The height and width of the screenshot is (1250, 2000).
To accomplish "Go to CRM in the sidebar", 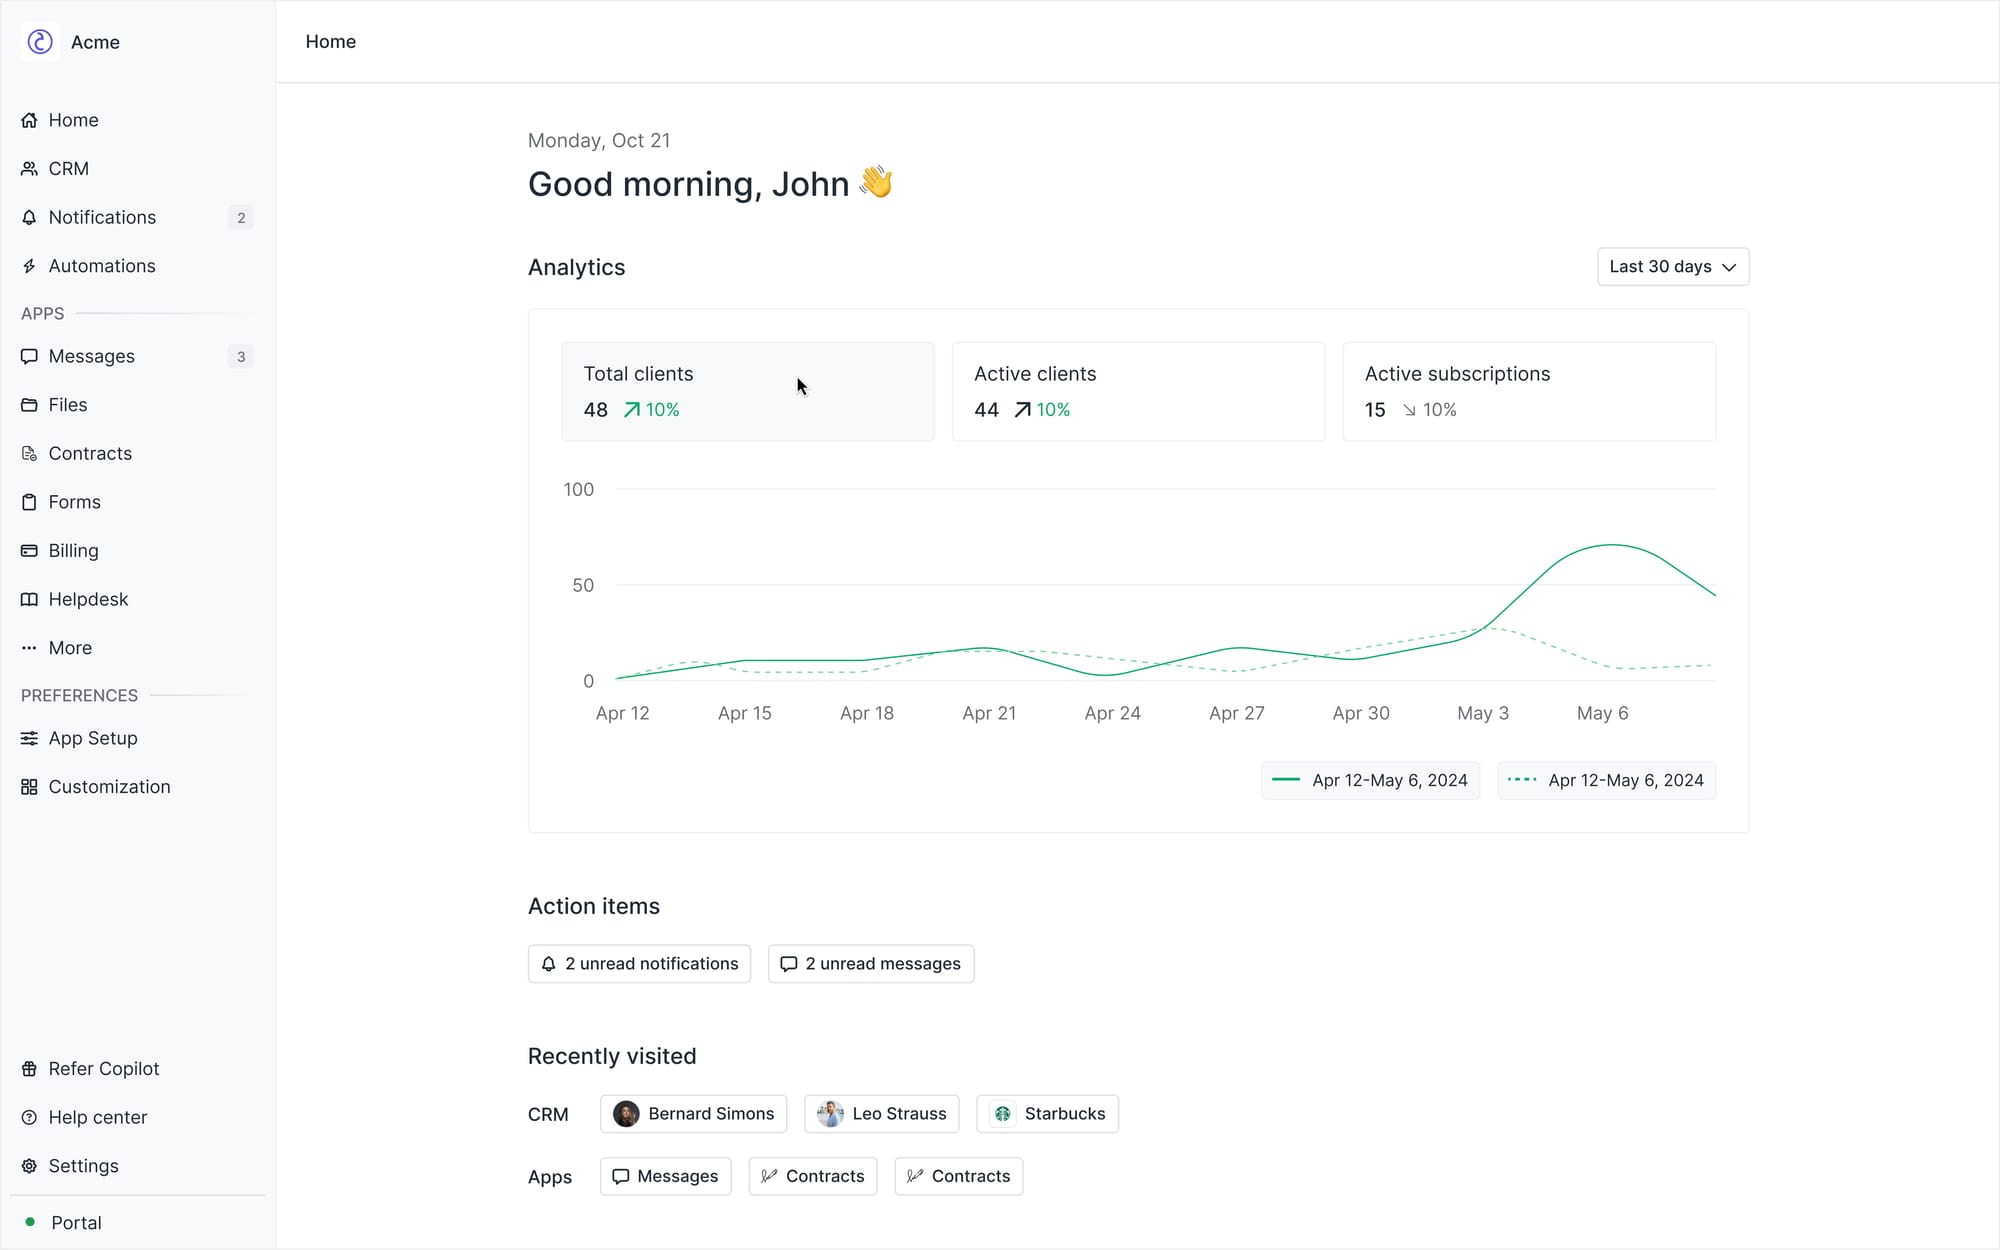I will [x=68, y=169].
